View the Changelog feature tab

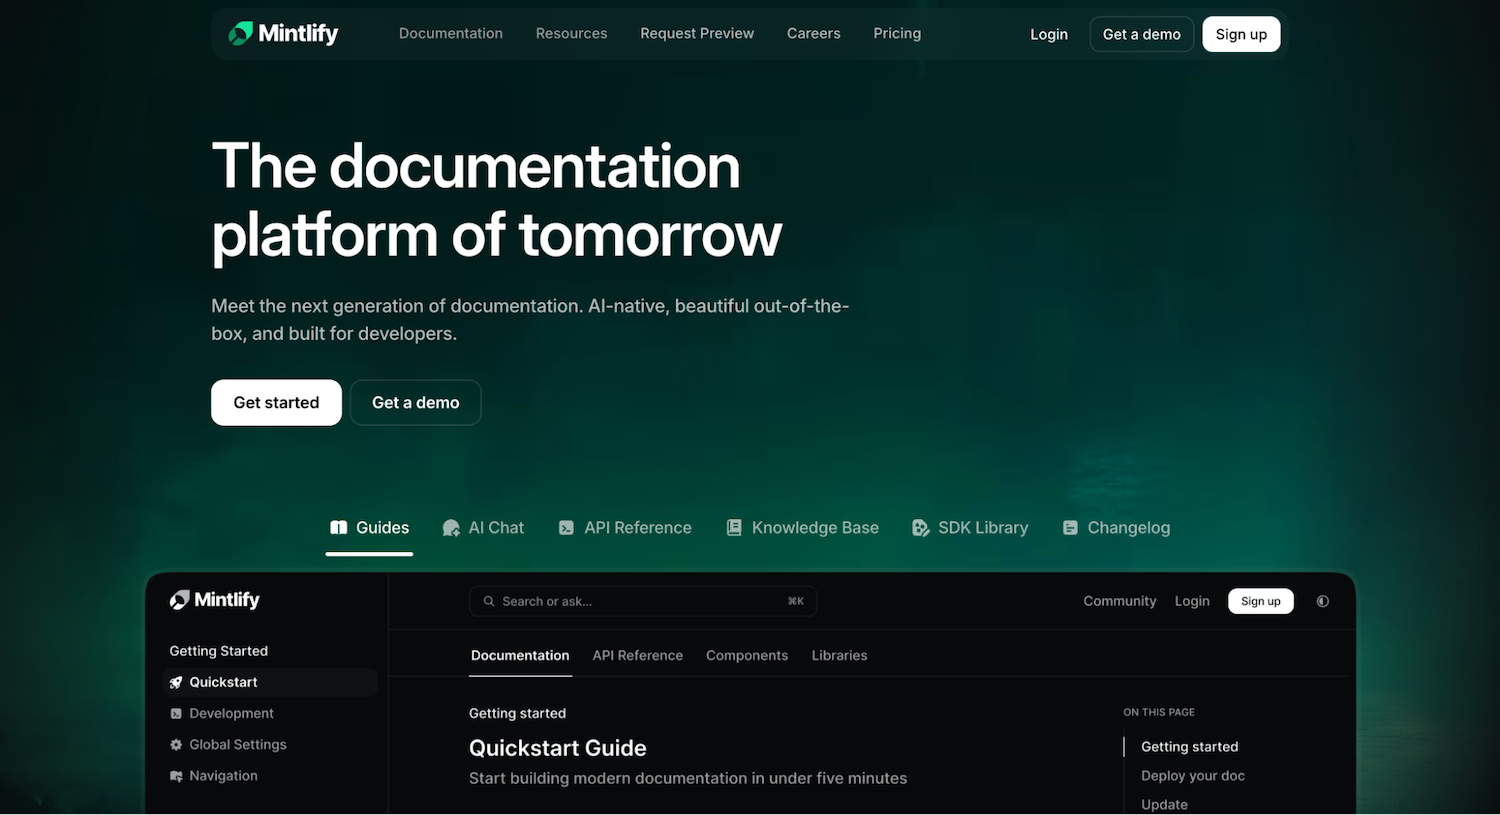pyautogui.click(x=1116, y=528)
